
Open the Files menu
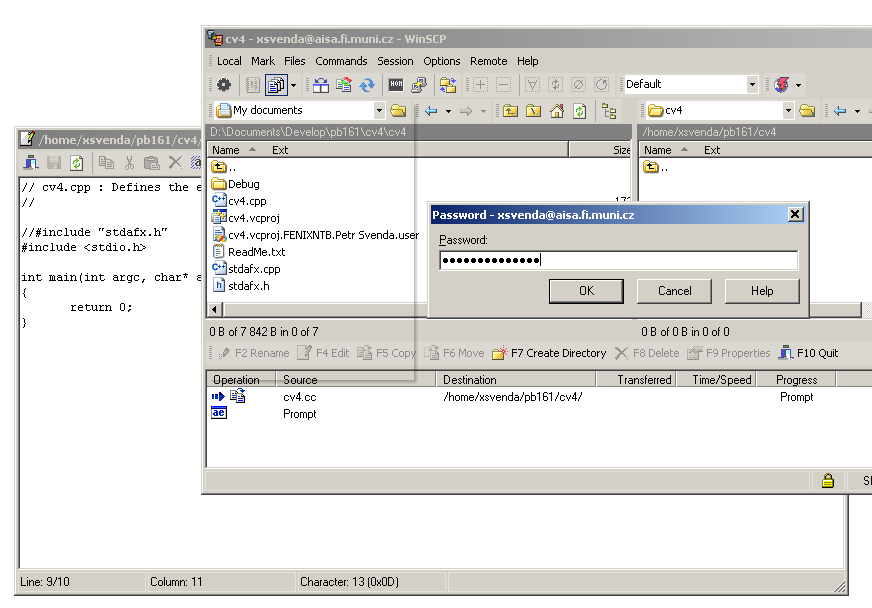tap(295, 61)
